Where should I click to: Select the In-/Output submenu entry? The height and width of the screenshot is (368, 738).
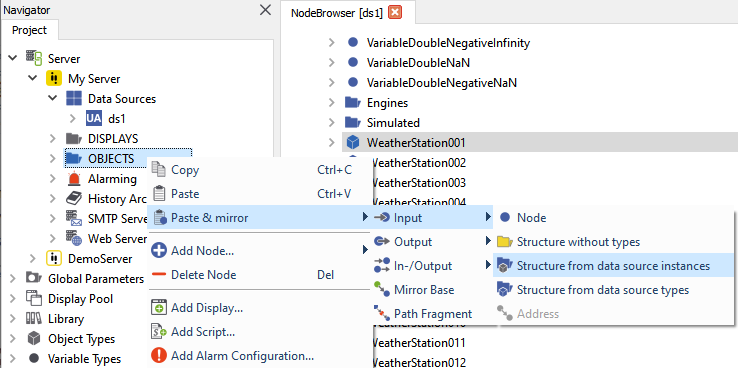[x=432, y=265]
